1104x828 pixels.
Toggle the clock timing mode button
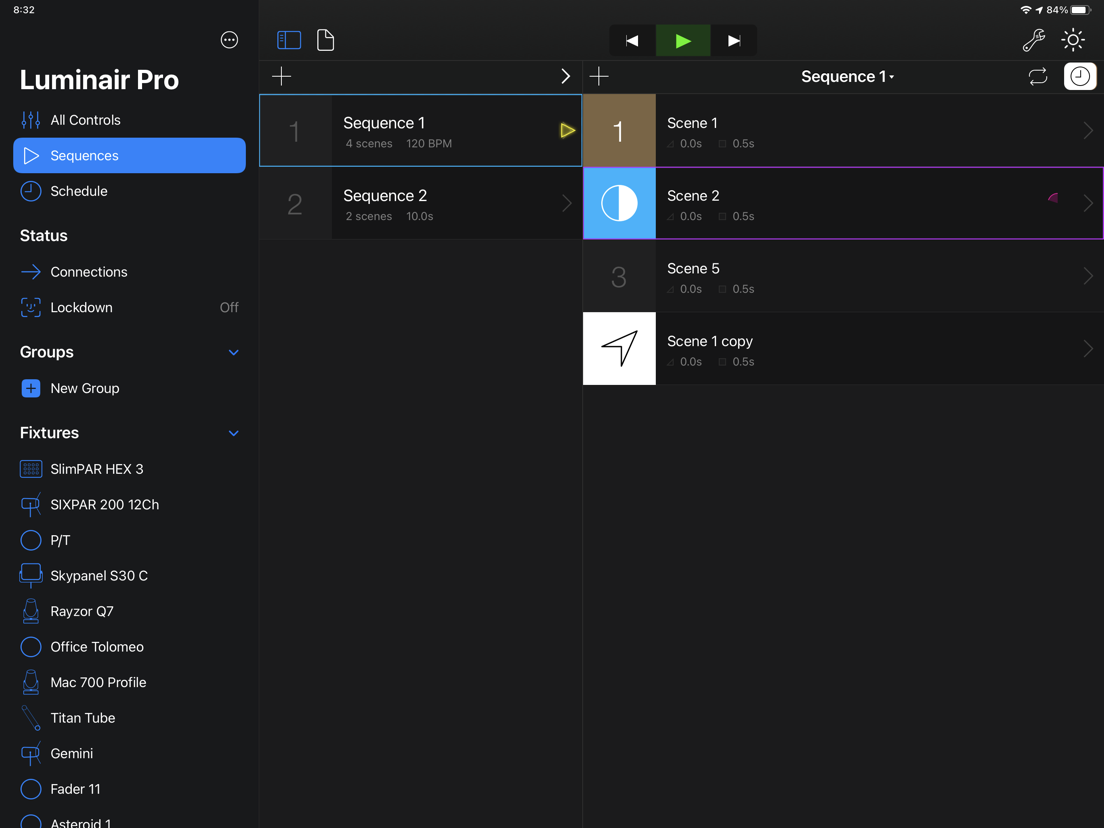[1080, 76]
